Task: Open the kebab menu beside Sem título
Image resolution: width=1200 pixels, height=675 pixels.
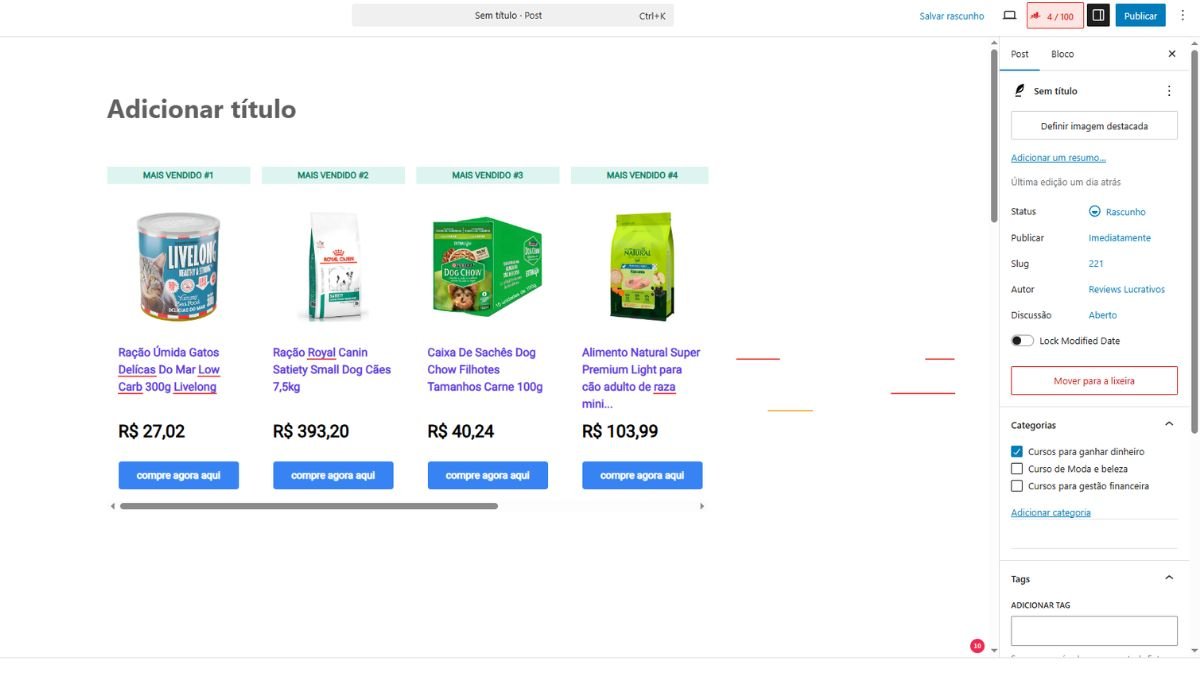Action: click(1168, 90)
